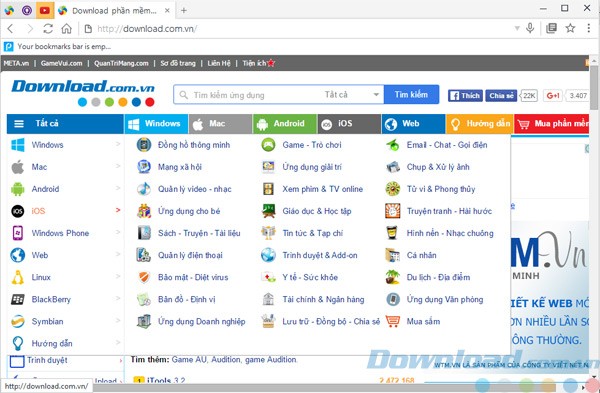Viewport: 600px width, 393px height.
Task: Open the Tất cả search category dropdown
Action: (x=351, y=95)
